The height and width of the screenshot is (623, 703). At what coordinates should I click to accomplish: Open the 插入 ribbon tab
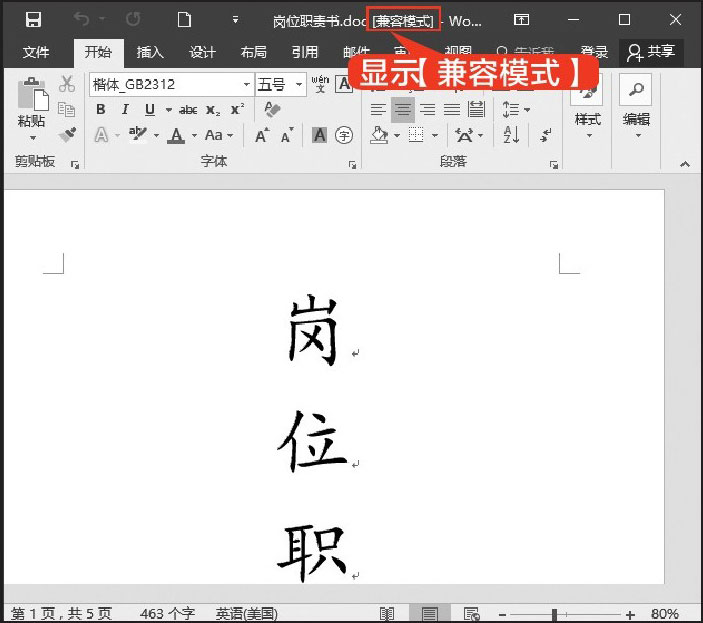(150, 52)
